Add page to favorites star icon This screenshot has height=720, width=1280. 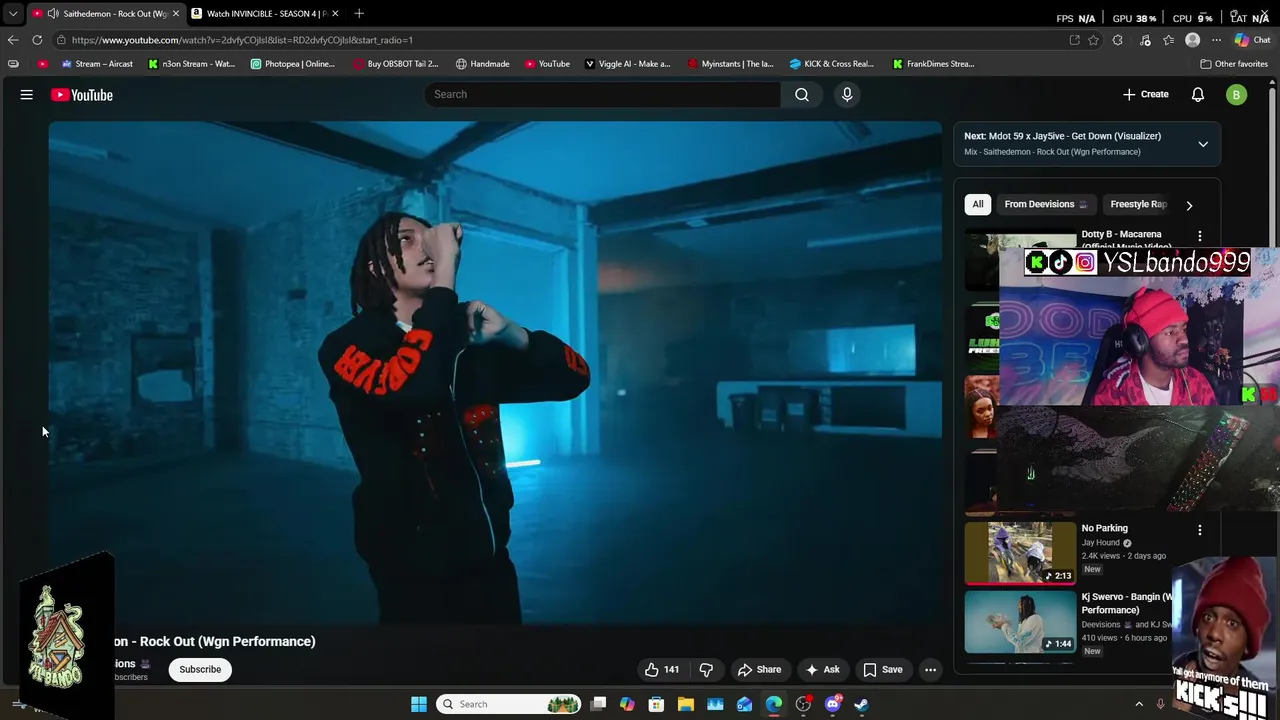[x=1094, y=40]
